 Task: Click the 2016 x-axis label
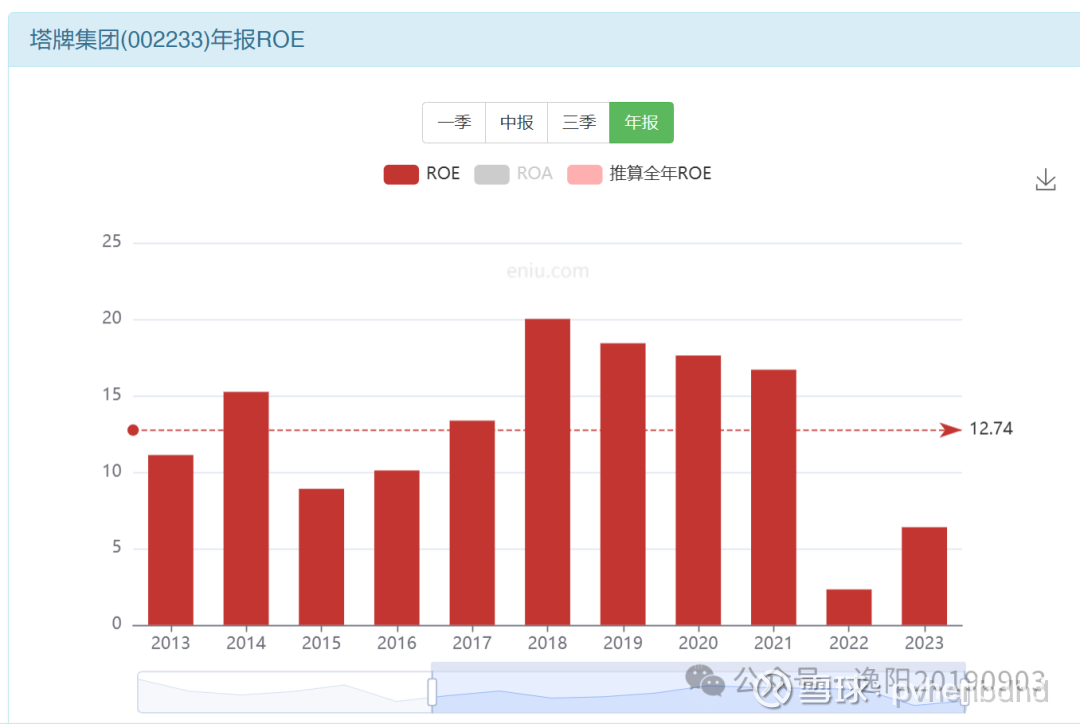point(397,643)
